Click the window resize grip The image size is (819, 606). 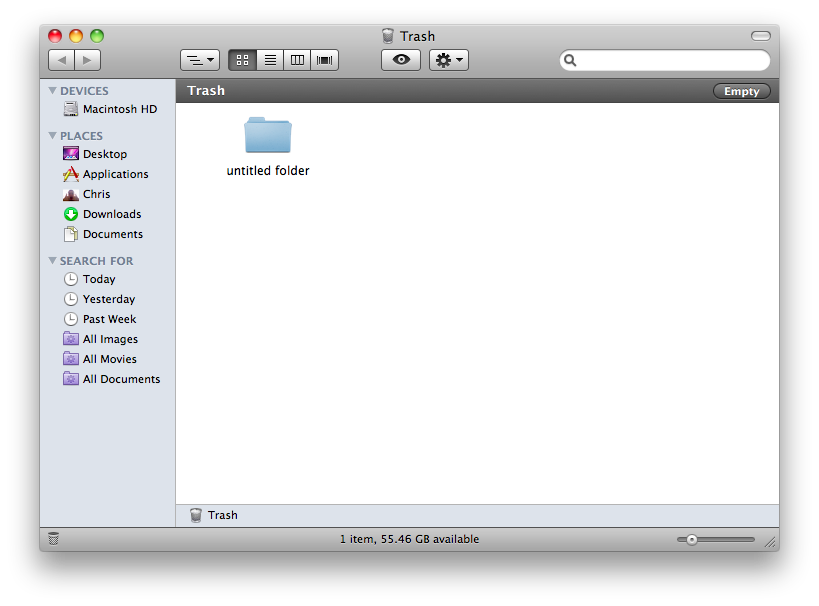[770, 542]
